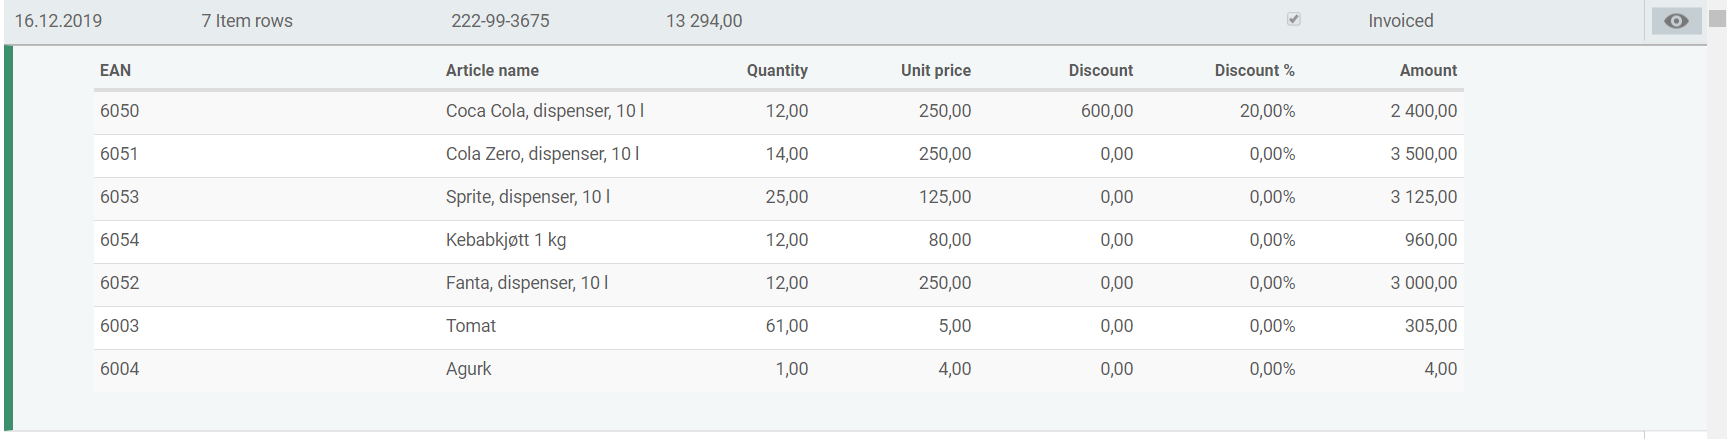Select the Coca Cola, dispenser, 10 l row
The image size is (1727, 439).
(544, 111)
